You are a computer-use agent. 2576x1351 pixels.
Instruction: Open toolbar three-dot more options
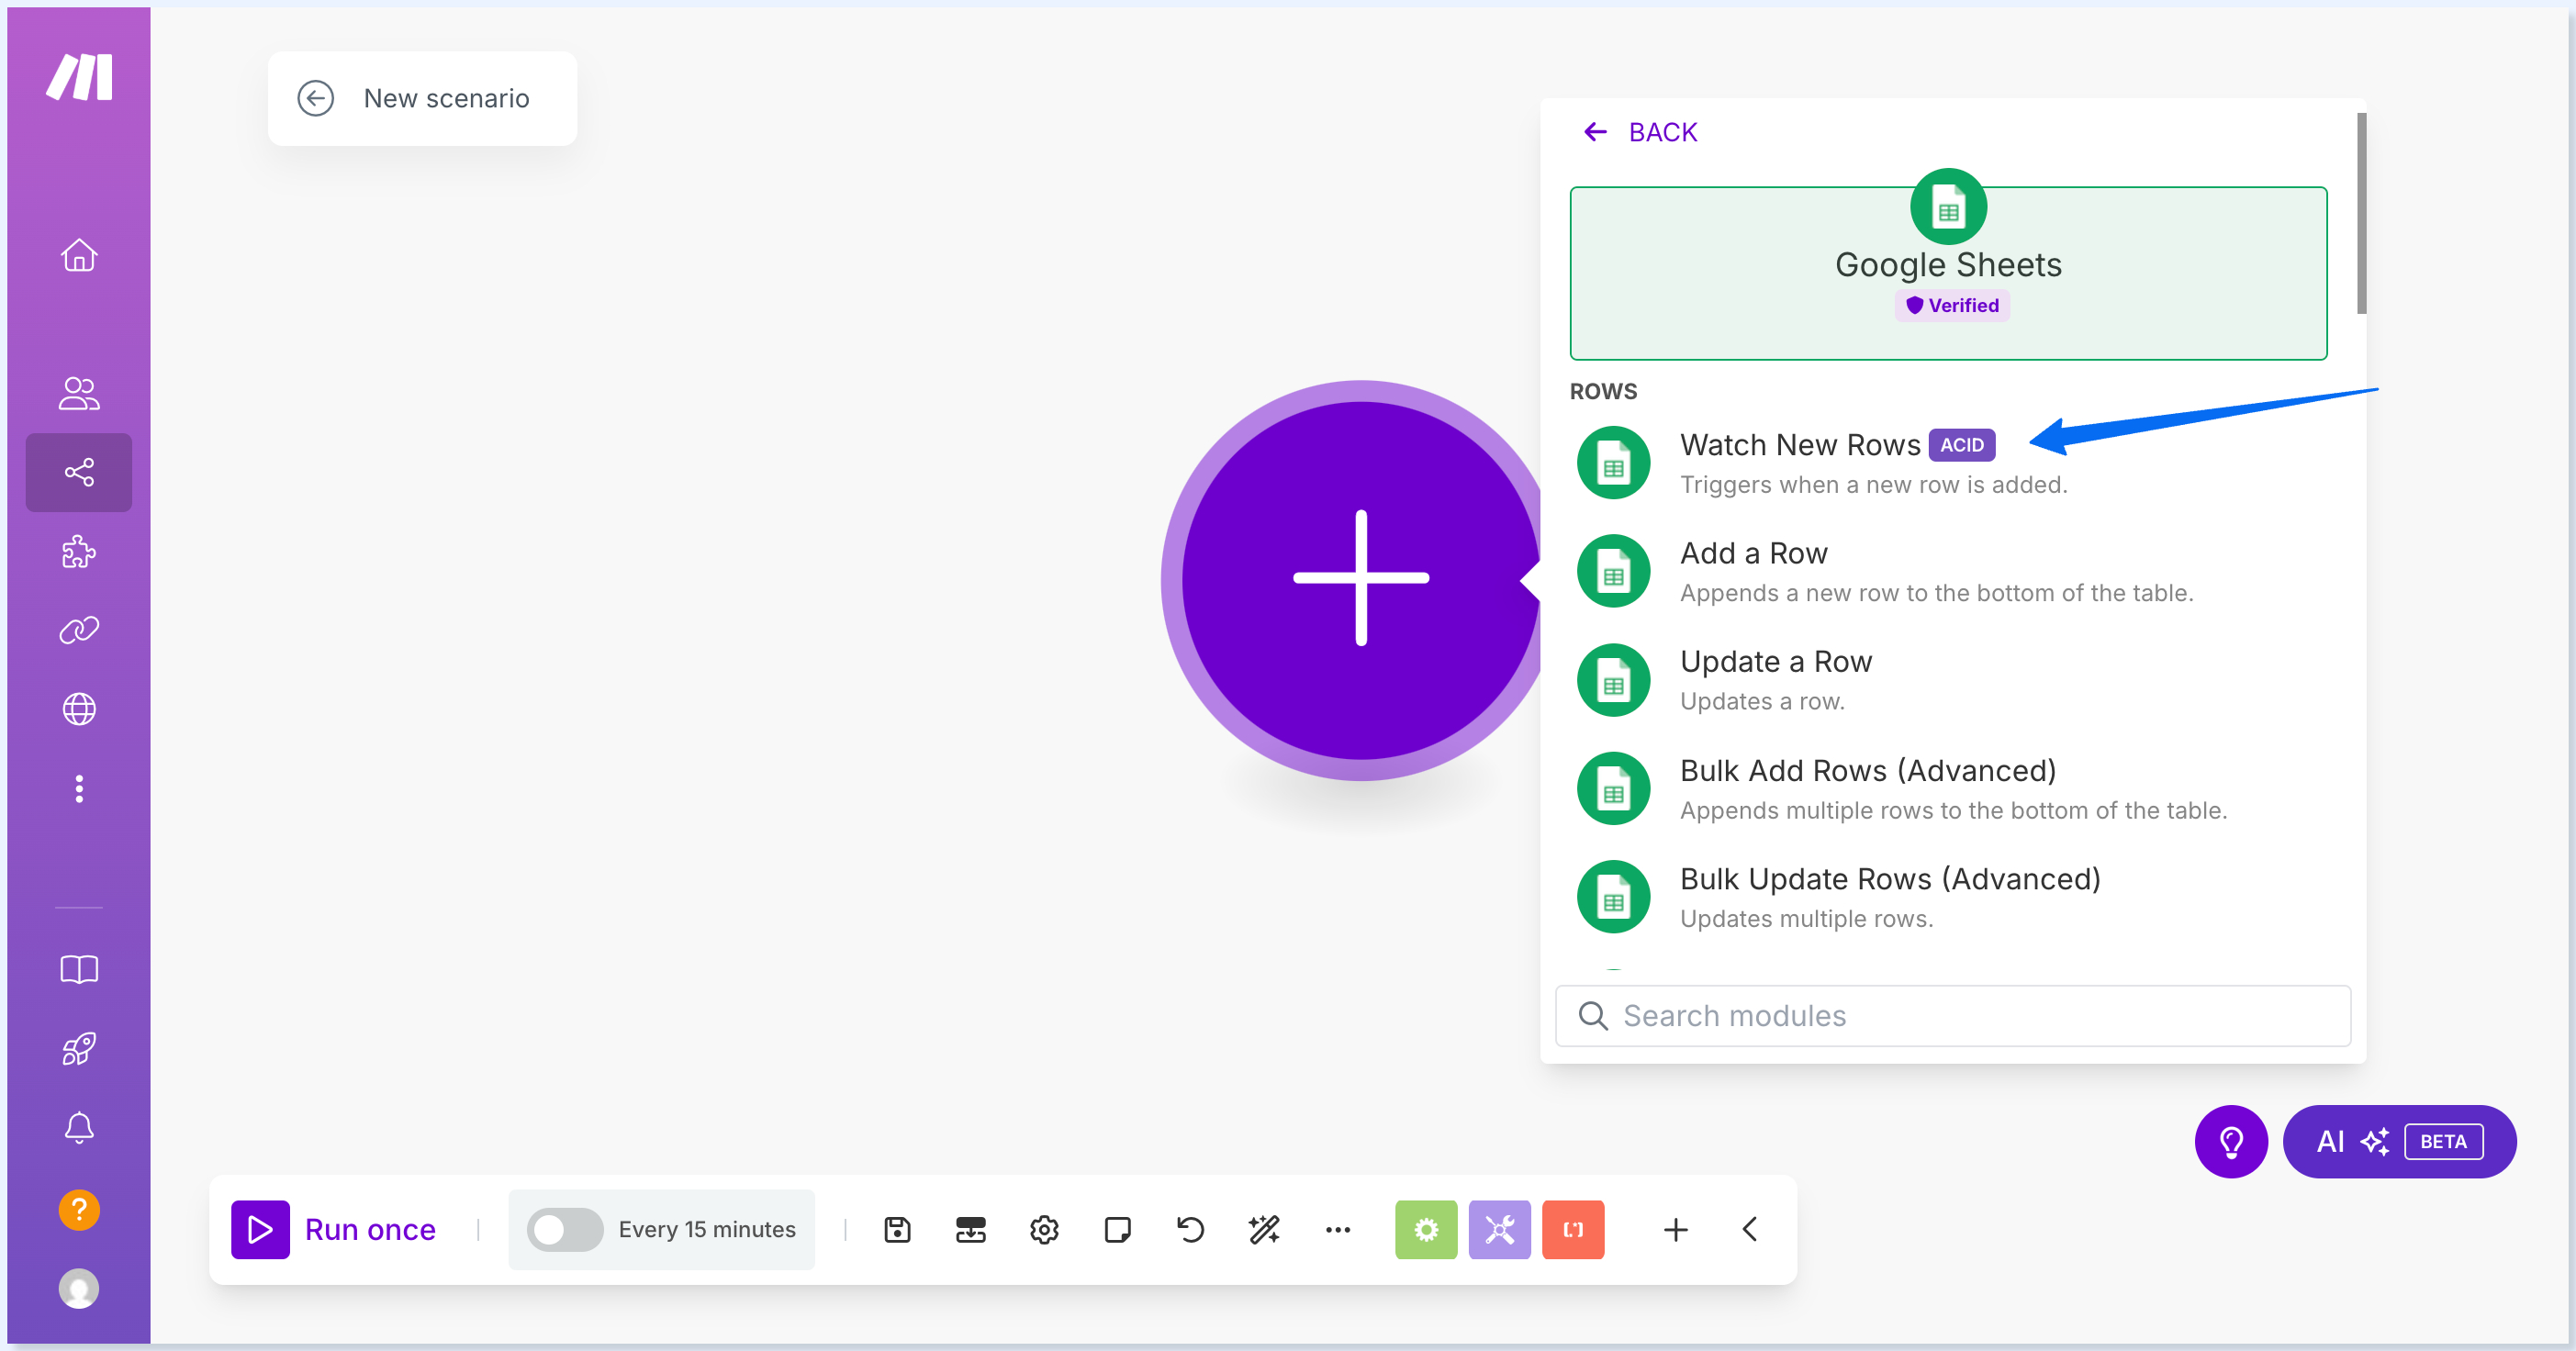tap(1337, 1229)
